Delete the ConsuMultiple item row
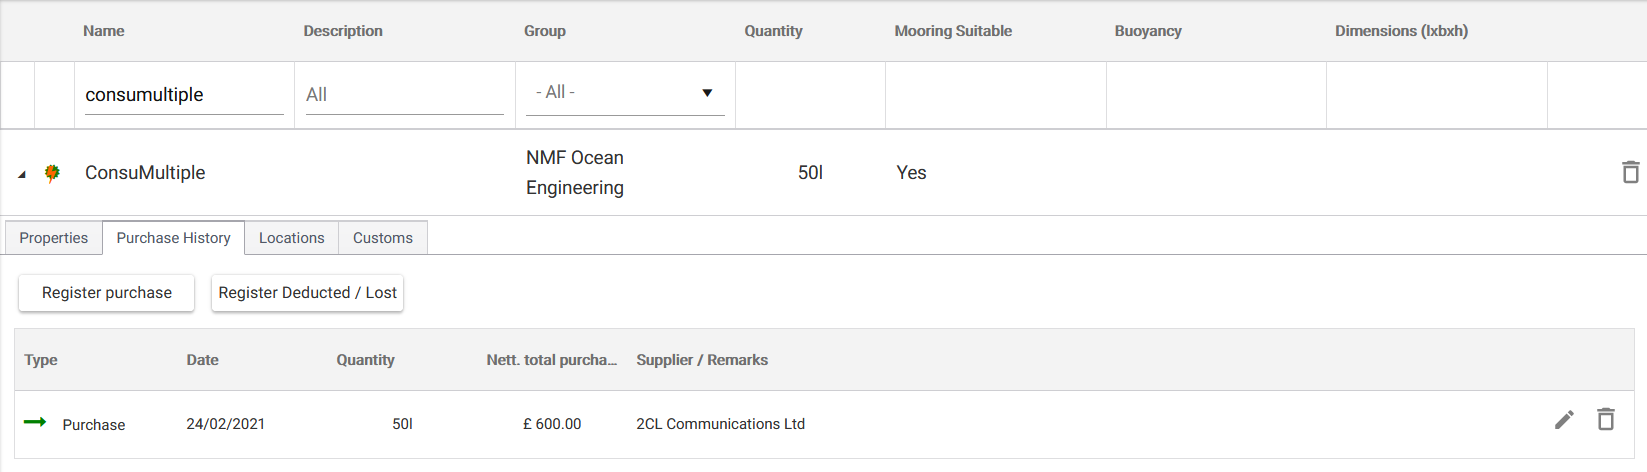This screenshot has width=1647, height=472. (x=1630, y=172)
